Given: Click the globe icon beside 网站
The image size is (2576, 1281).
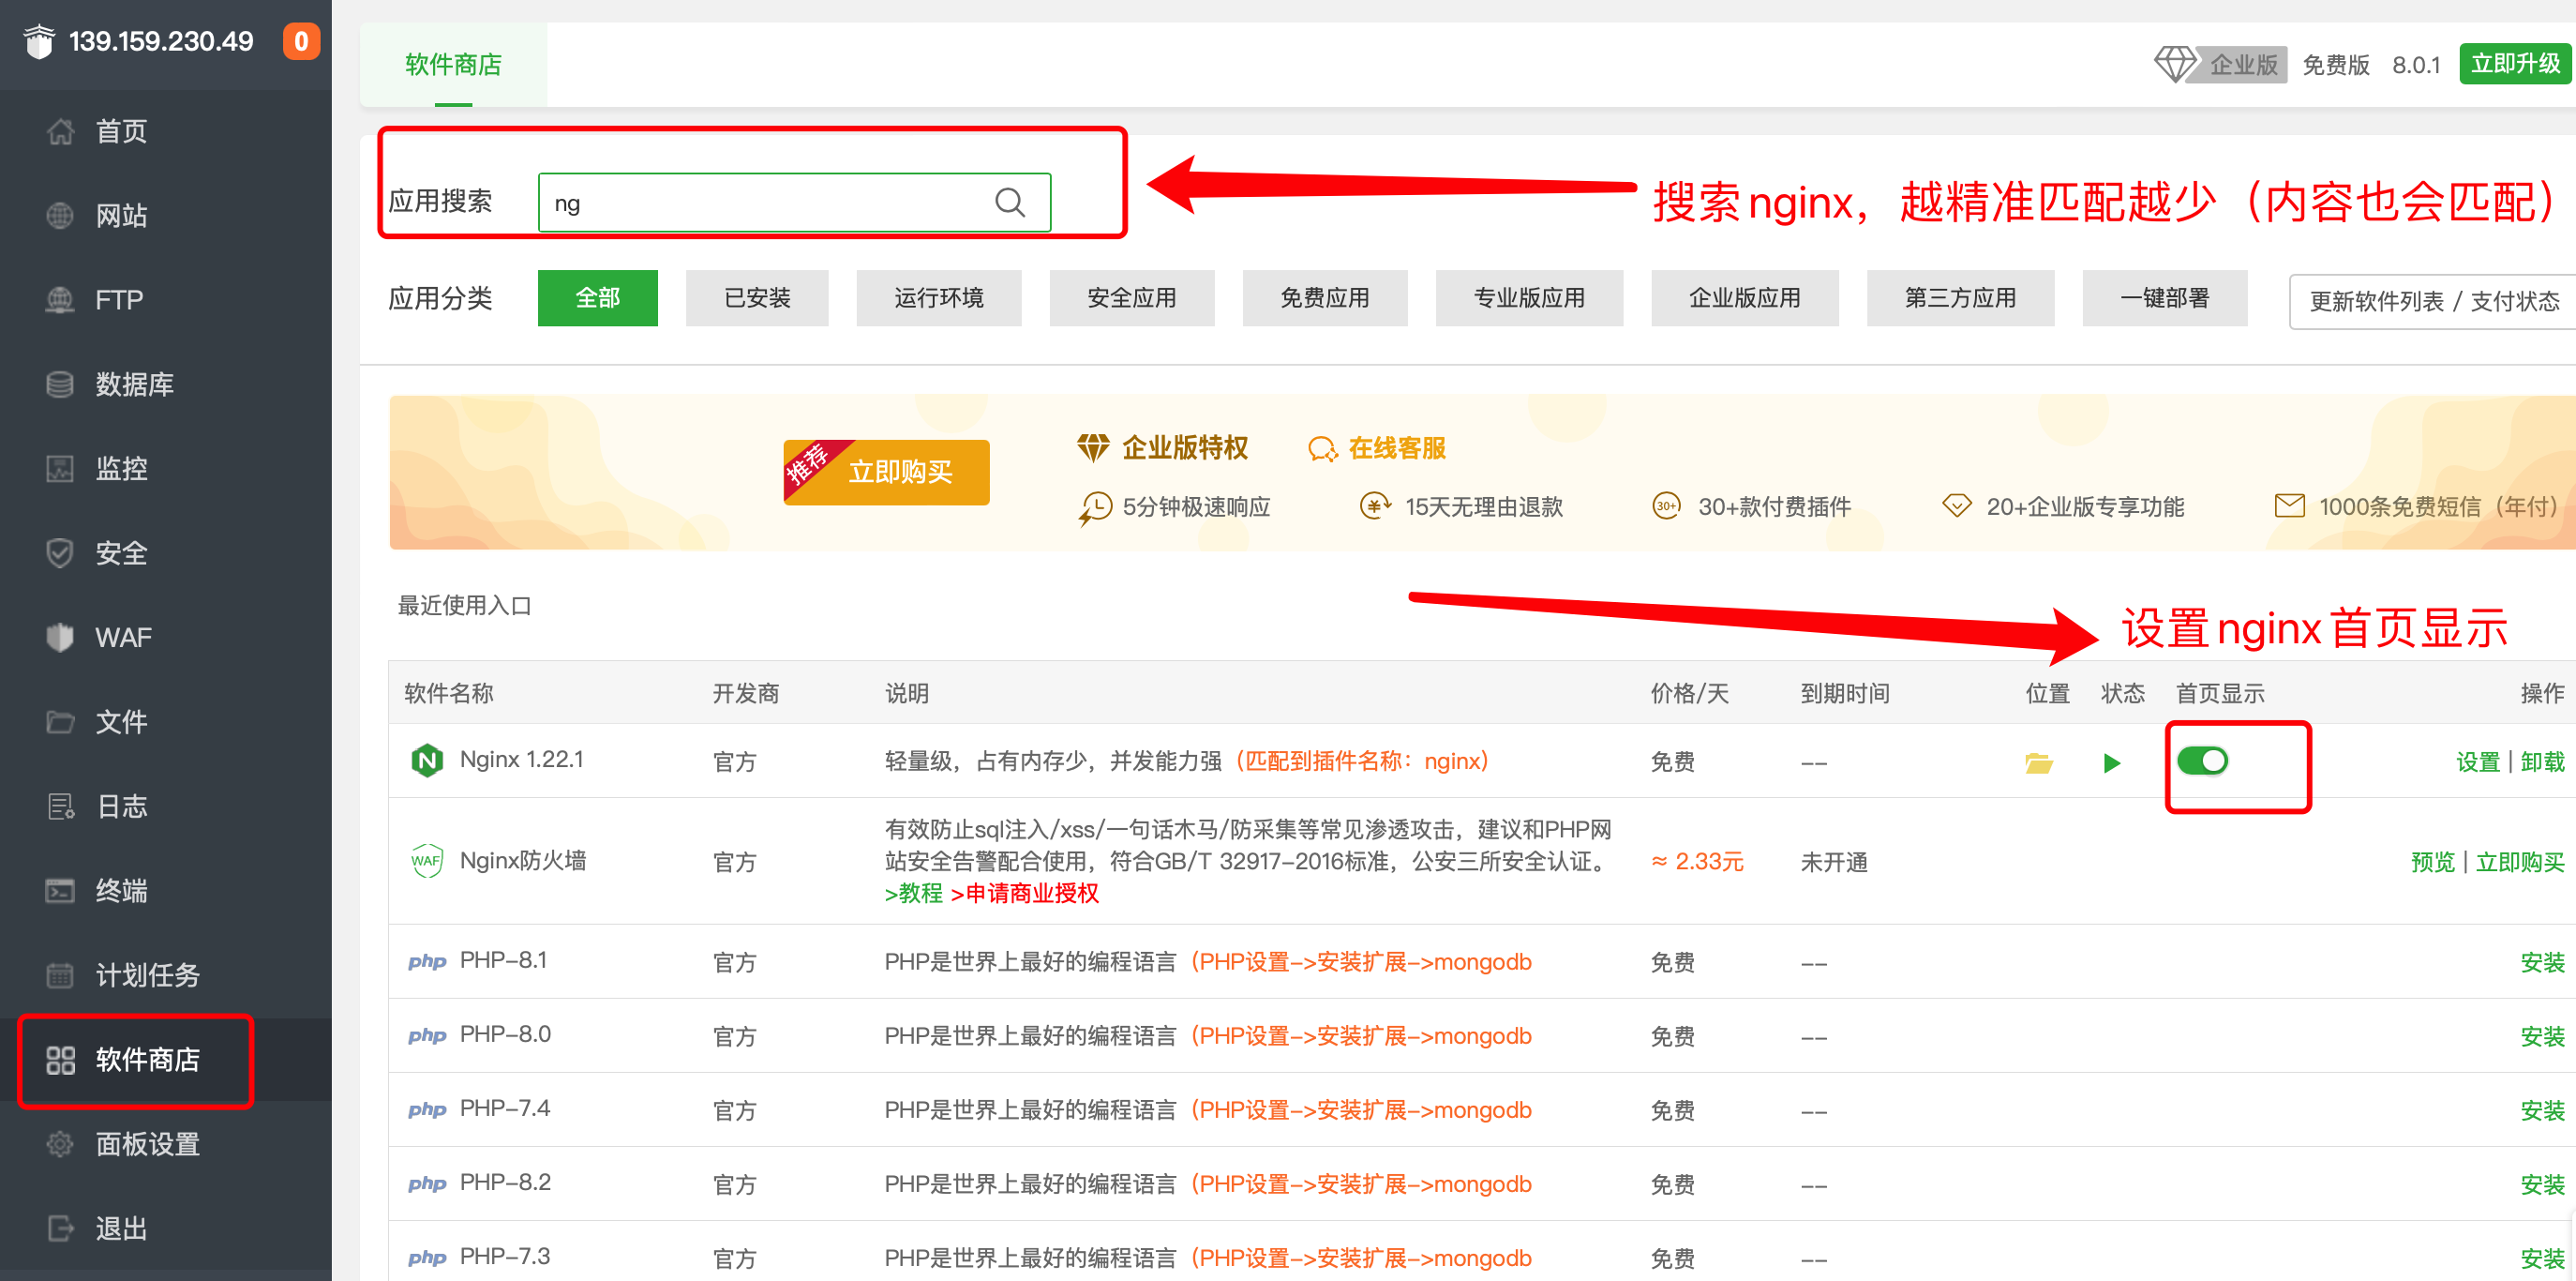Looking at the screenshot, I should [60, 215].
